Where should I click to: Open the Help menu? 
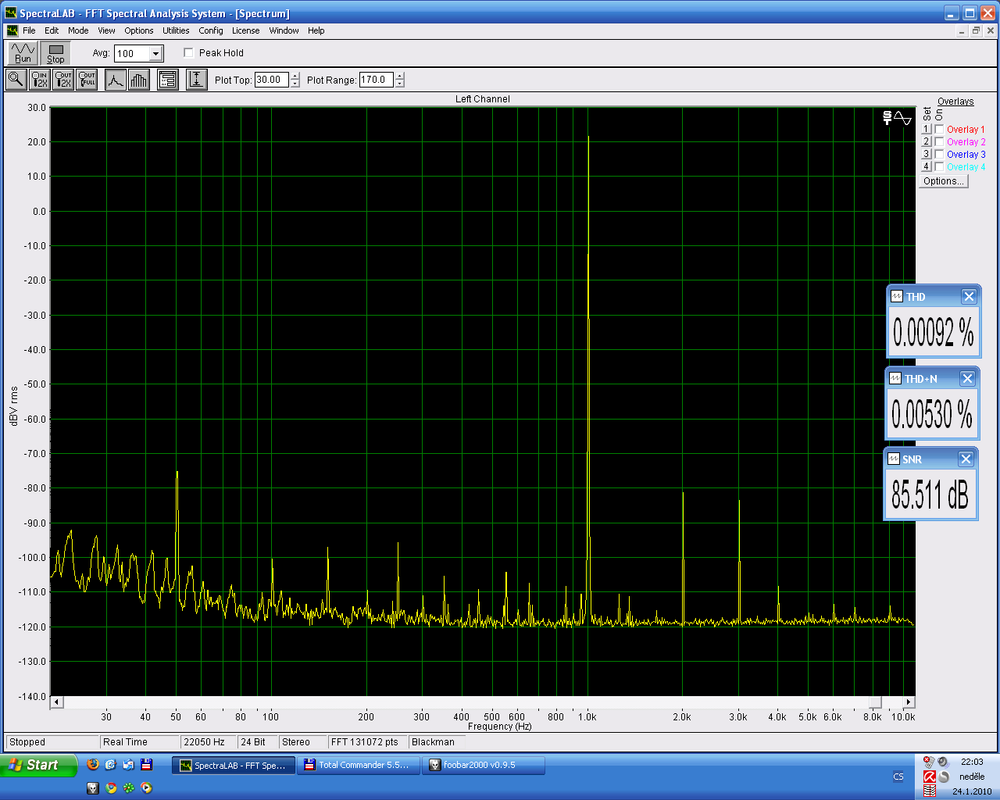316,31
